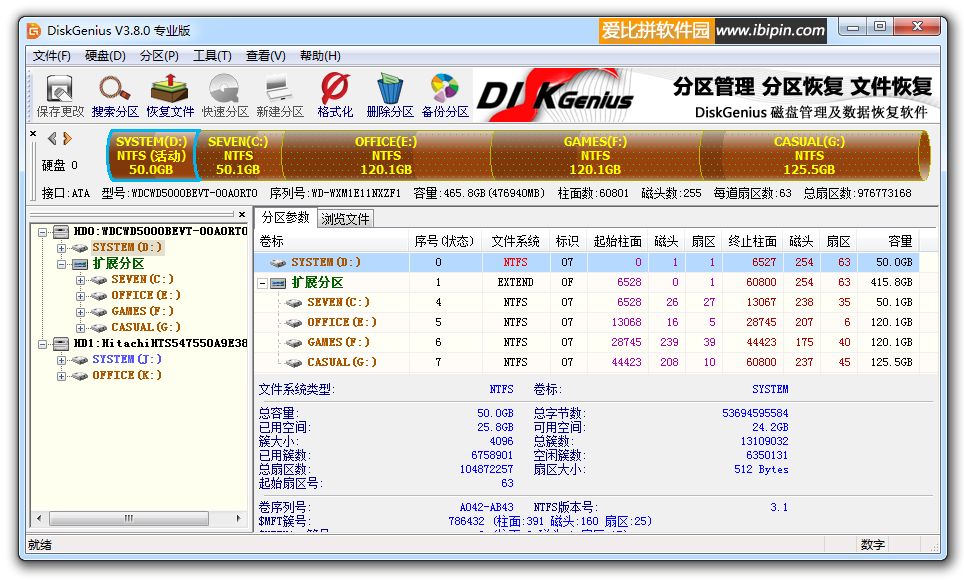The height and width of the screenshot is (580, 964).
Task: Click the 快速分区 quick partition icon
Action: (225, 96)
